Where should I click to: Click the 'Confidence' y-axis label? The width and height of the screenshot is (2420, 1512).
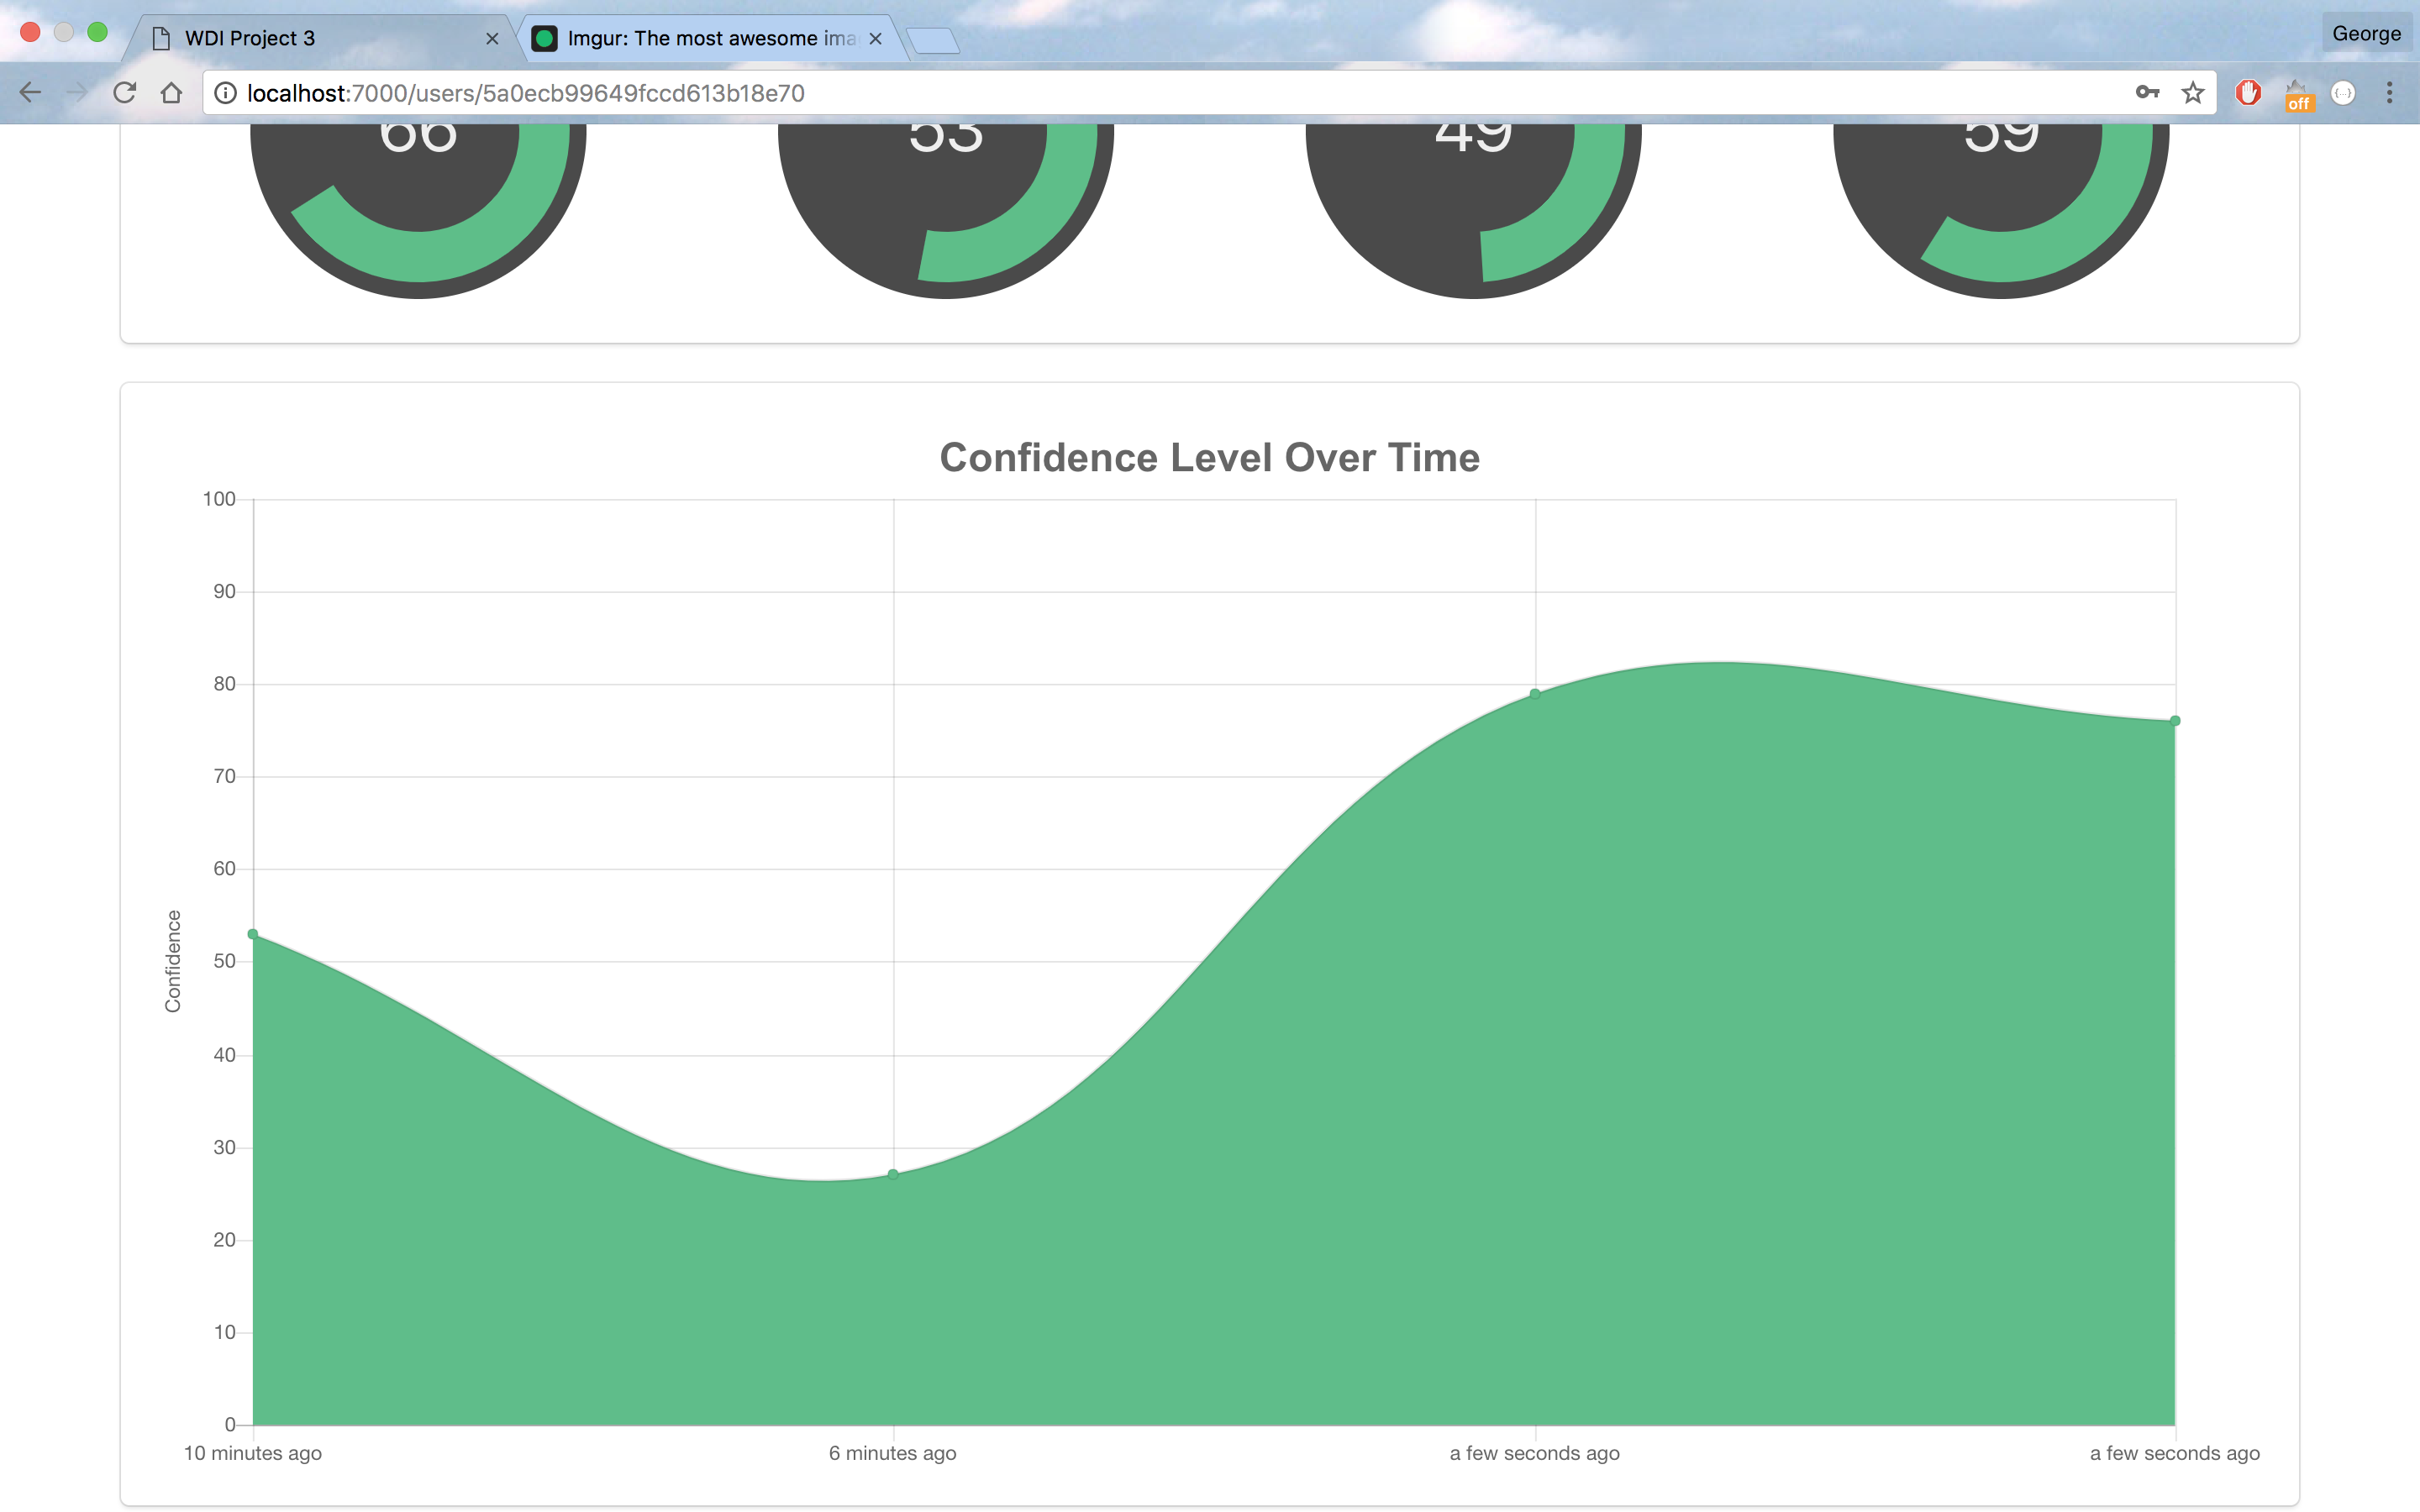173,961
